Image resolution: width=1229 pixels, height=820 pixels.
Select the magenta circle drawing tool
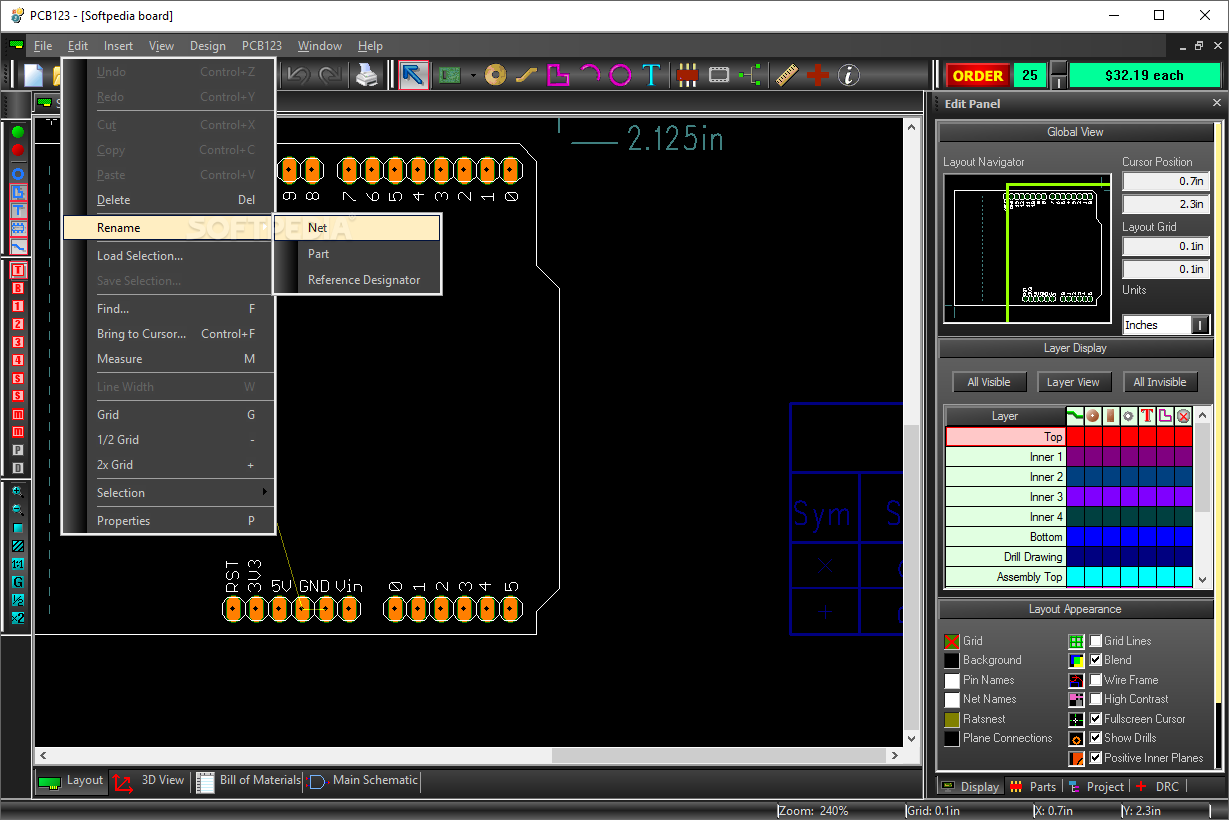point(621,75)
